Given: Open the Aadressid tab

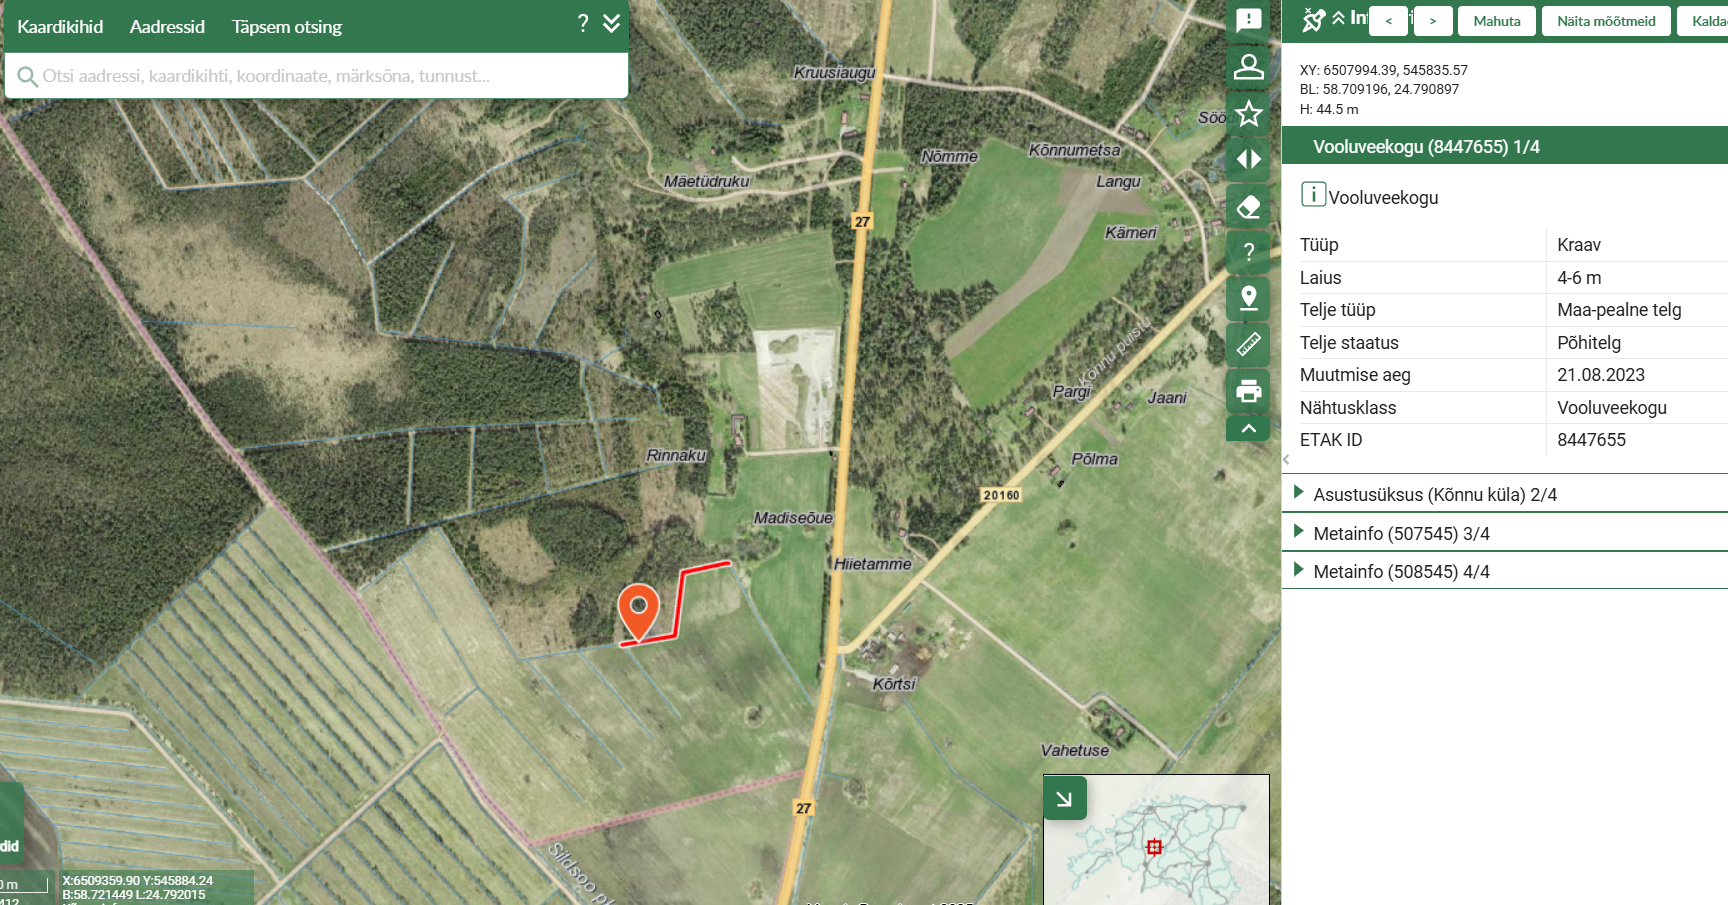Looking at the screenshot, I should coord(167,27).
